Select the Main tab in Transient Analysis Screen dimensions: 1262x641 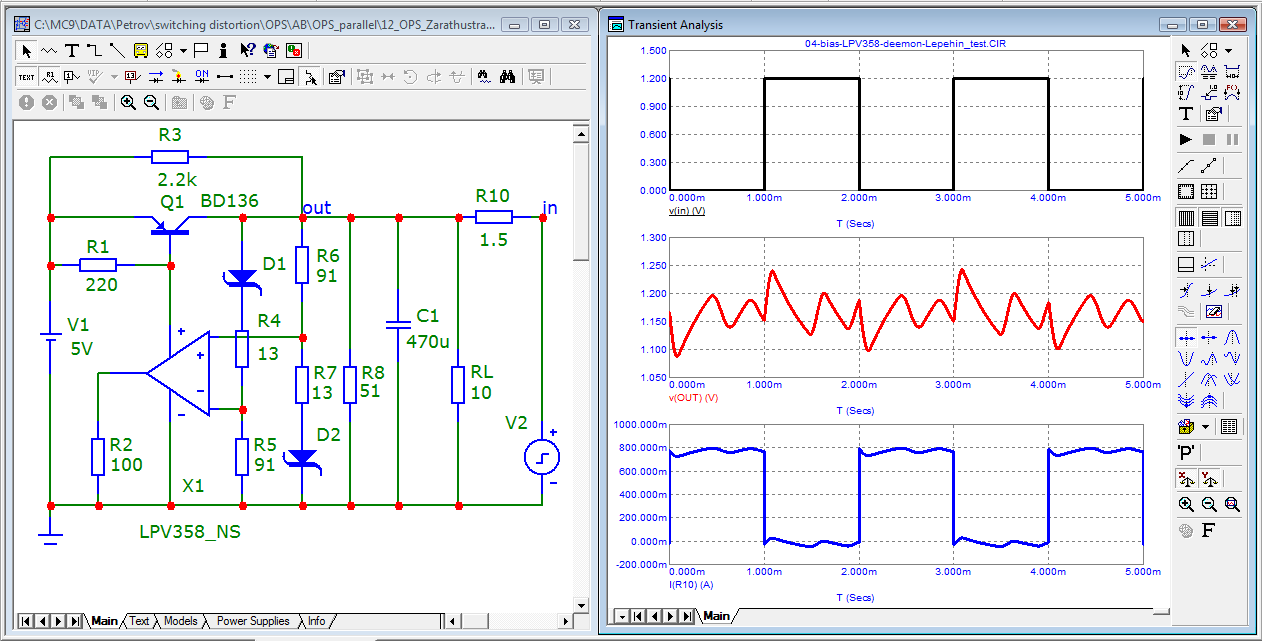point(716,616)
